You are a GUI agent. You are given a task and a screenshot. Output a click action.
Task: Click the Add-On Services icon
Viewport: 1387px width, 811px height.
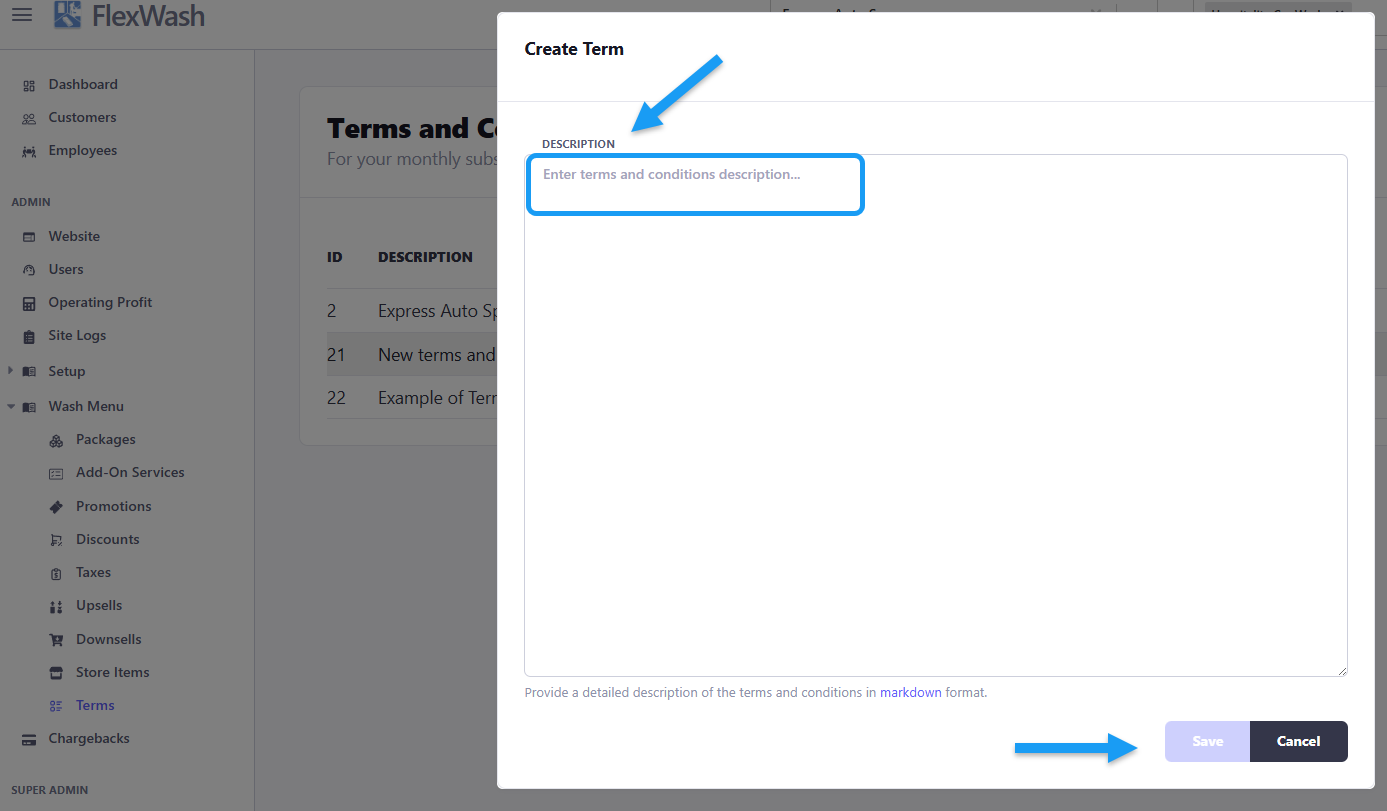point(56,473)
